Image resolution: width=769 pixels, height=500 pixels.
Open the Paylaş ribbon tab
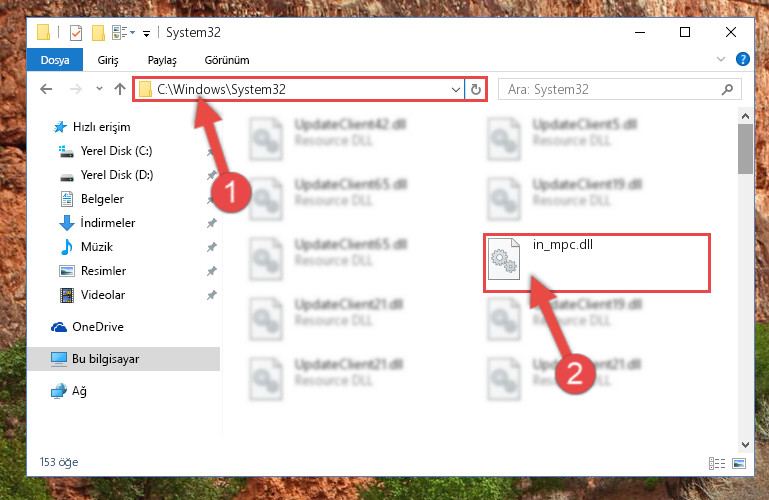162,60
